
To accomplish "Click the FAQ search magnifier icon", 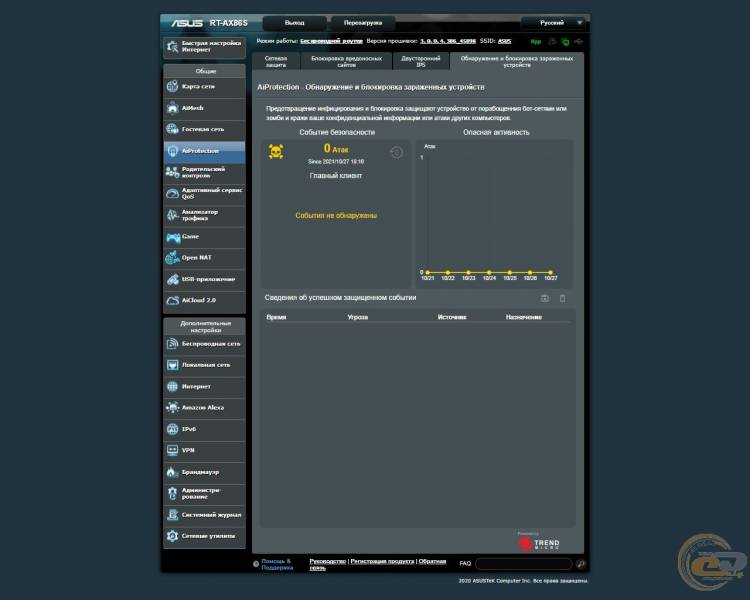I will click(x=581, y=564).
